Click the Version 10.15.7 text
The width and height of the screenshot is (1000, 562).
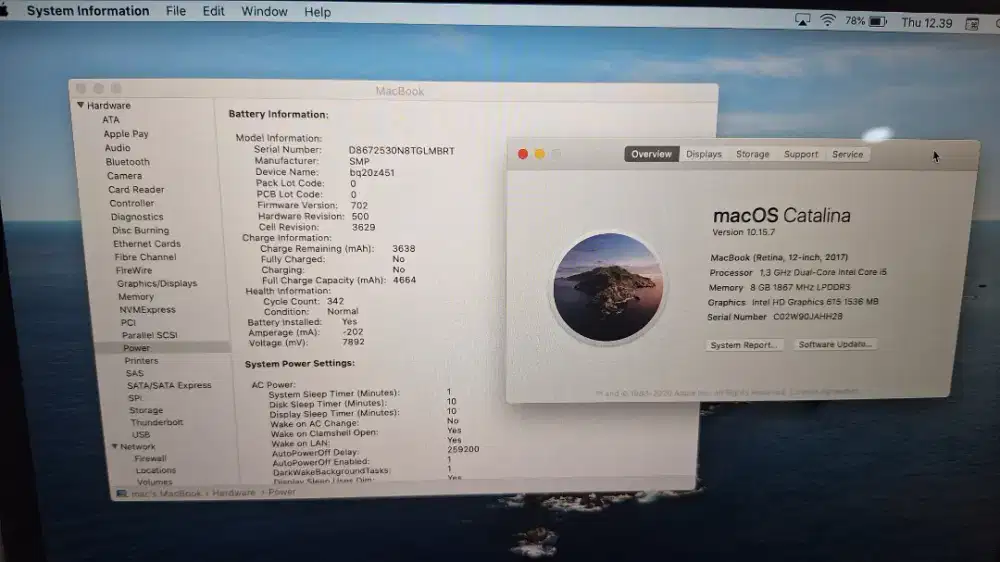click(x=744, y=232)
